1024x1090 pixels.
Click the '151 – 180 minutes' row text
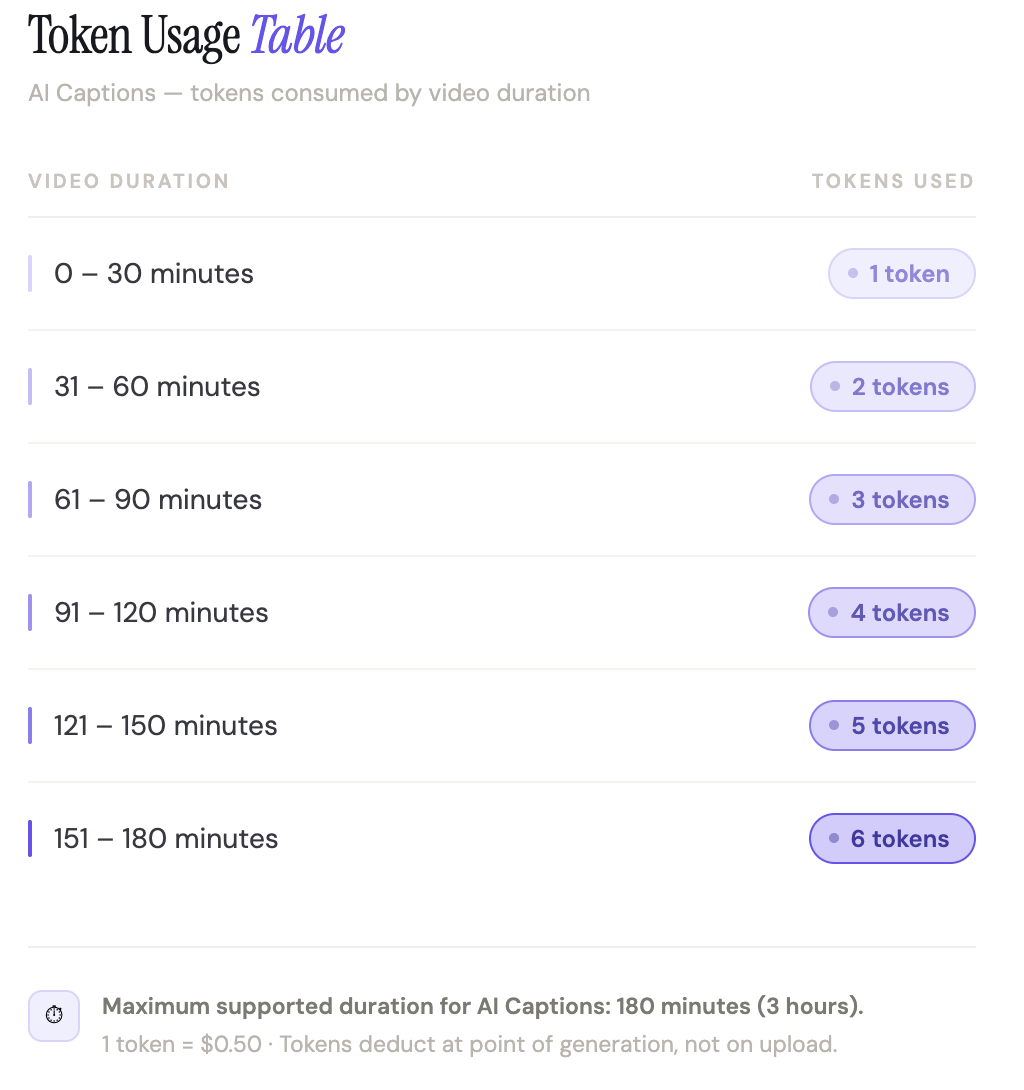pos(166,839)
